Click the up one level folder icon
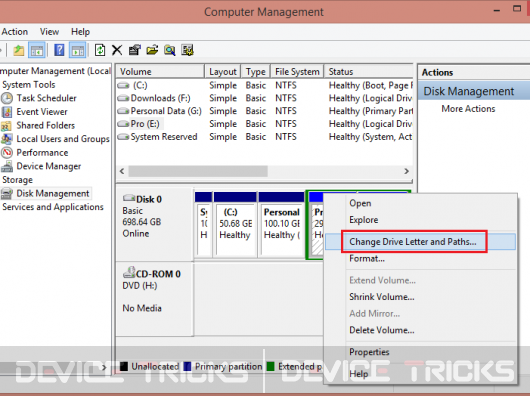530x396 pixels. pos(19,50)
